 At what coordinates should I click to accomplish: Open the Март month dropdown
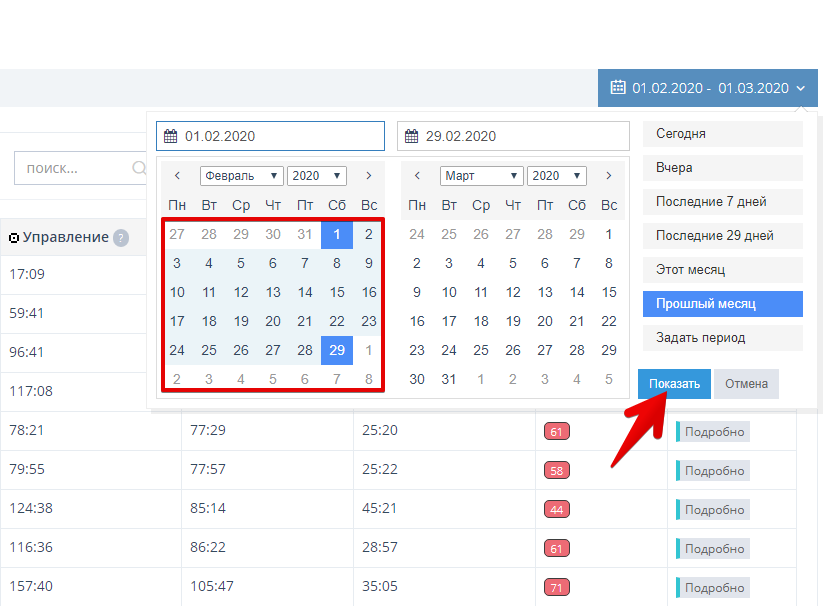click(x=481, y=176)
